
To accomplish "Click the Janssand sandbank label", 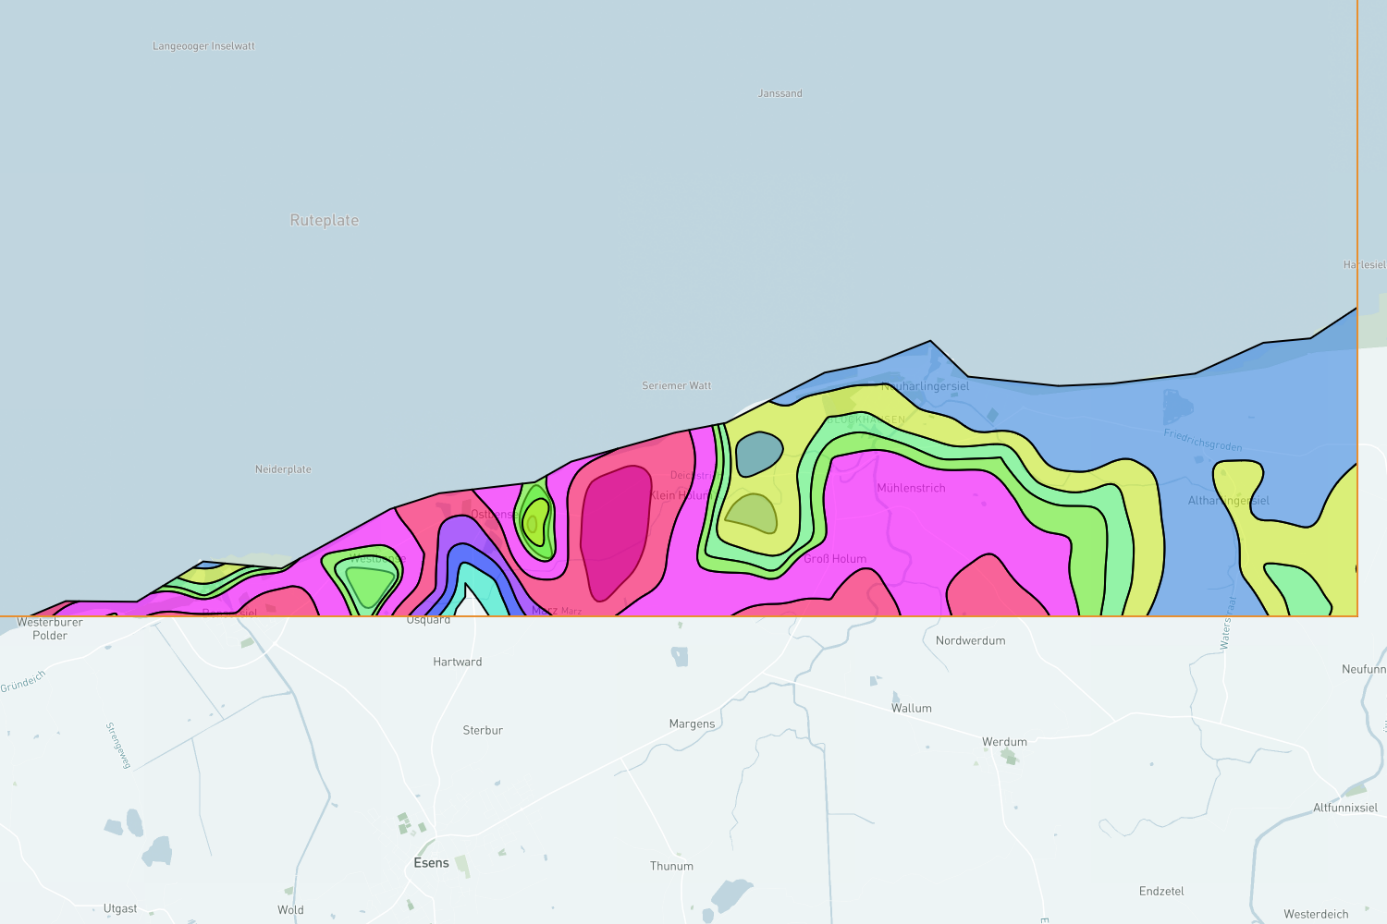I will (x=780, y=93).
